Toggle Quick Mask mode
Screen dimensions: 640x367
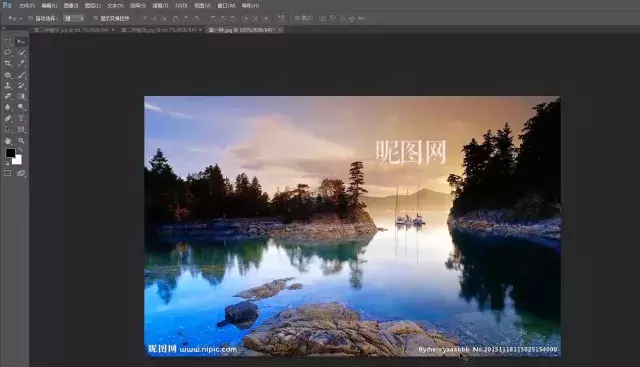point(8,173)
